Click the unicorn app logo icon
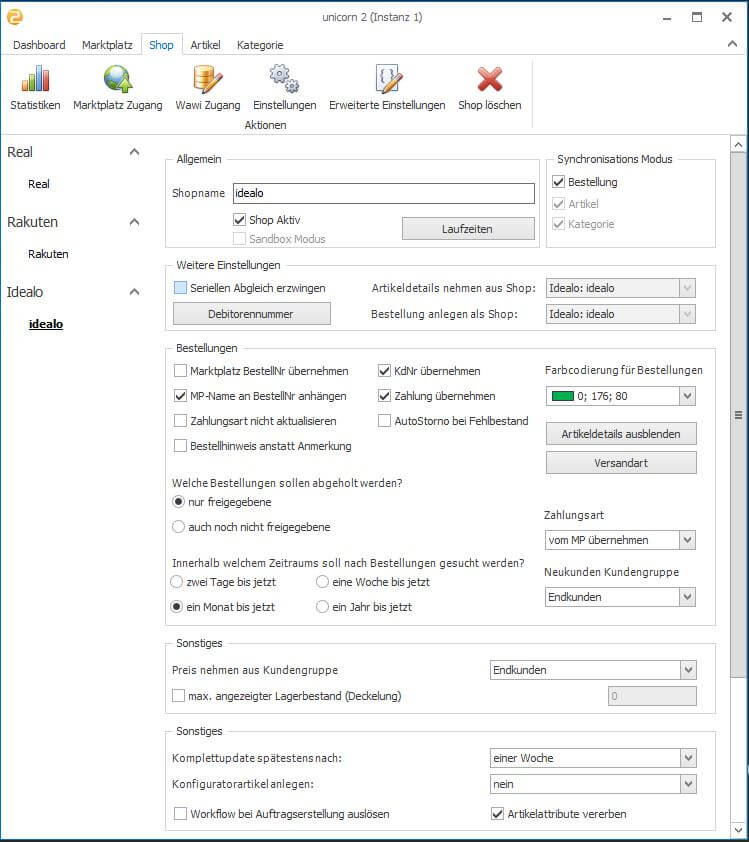The image size is (749, 842). (15, 17)
